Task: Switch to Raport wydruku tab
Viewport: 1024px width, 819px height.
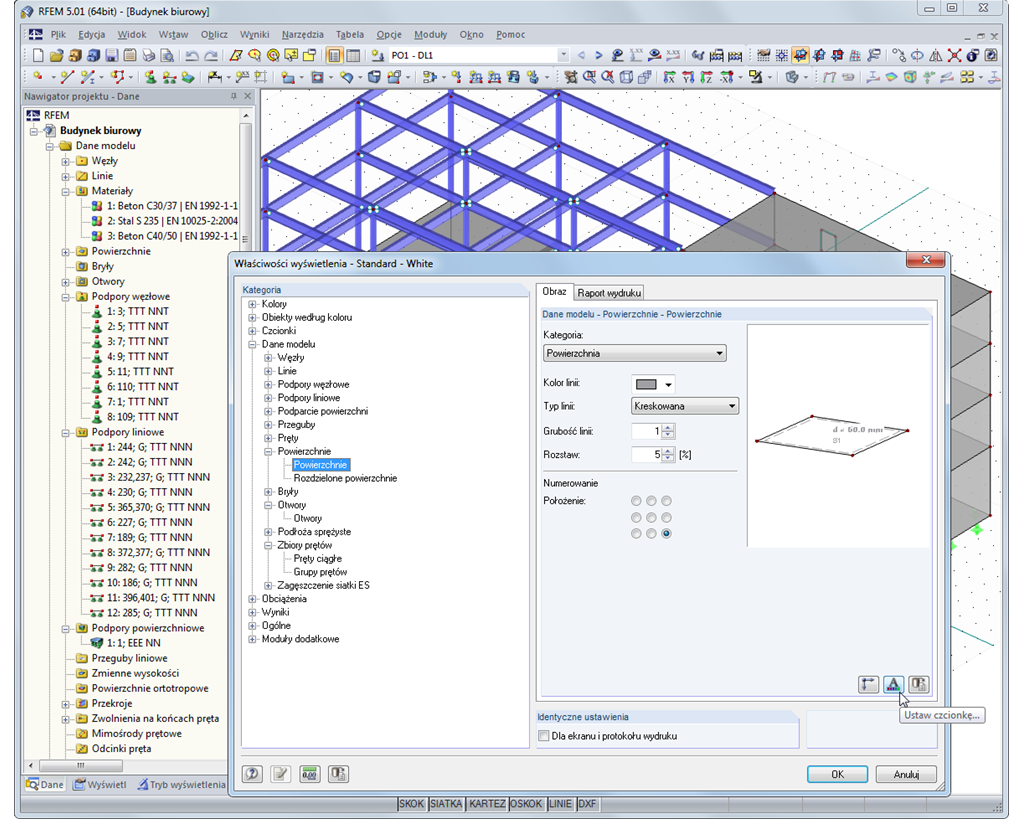Action: pos(609,293)
